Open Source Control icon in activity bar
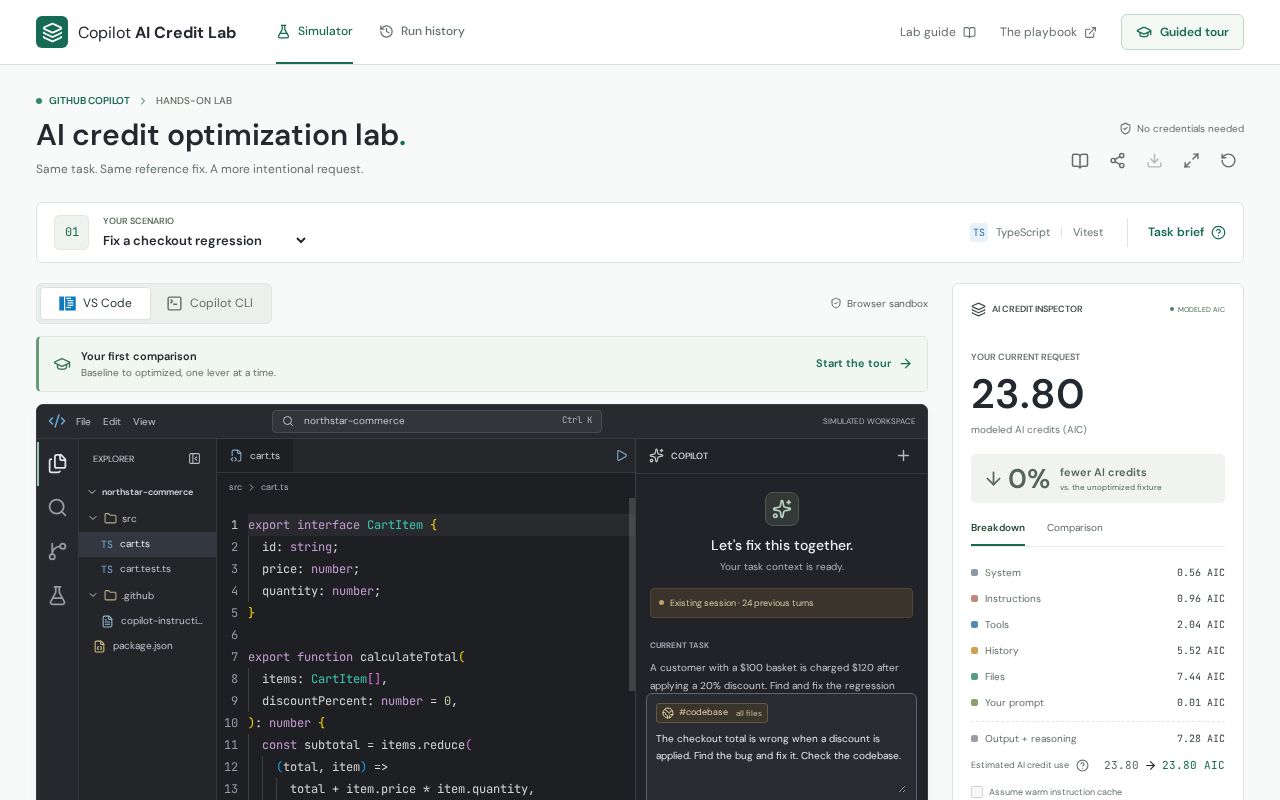The width and height of the screenshot is (1280, 800). pos(57,551)
